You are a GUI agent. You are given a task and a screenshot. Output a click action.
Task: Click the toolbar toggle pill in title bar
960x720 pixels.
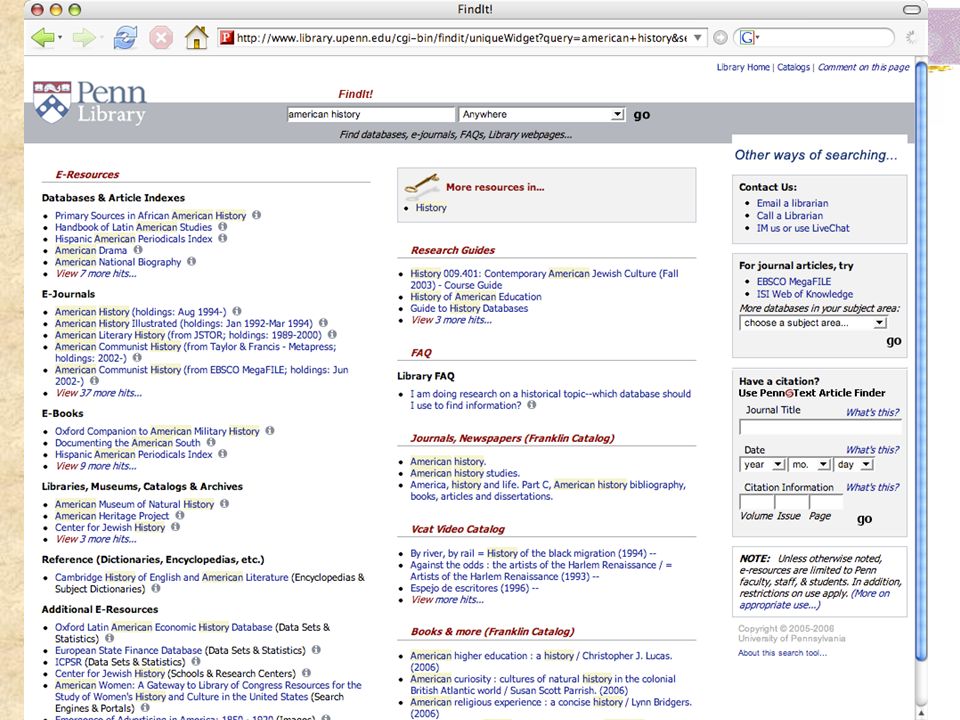pos(912,10)
